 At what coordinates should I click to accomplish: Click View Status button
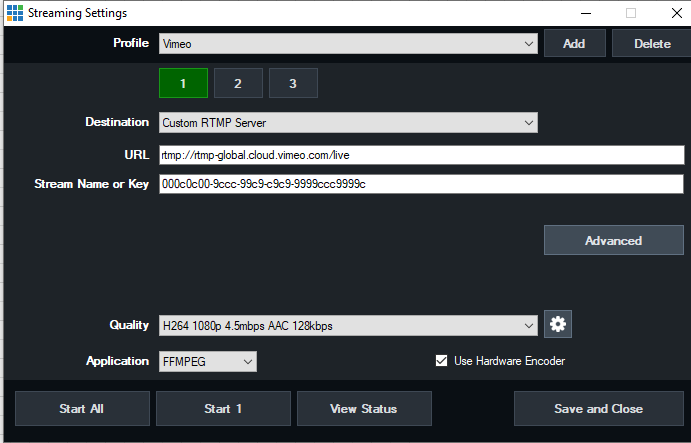362,408
